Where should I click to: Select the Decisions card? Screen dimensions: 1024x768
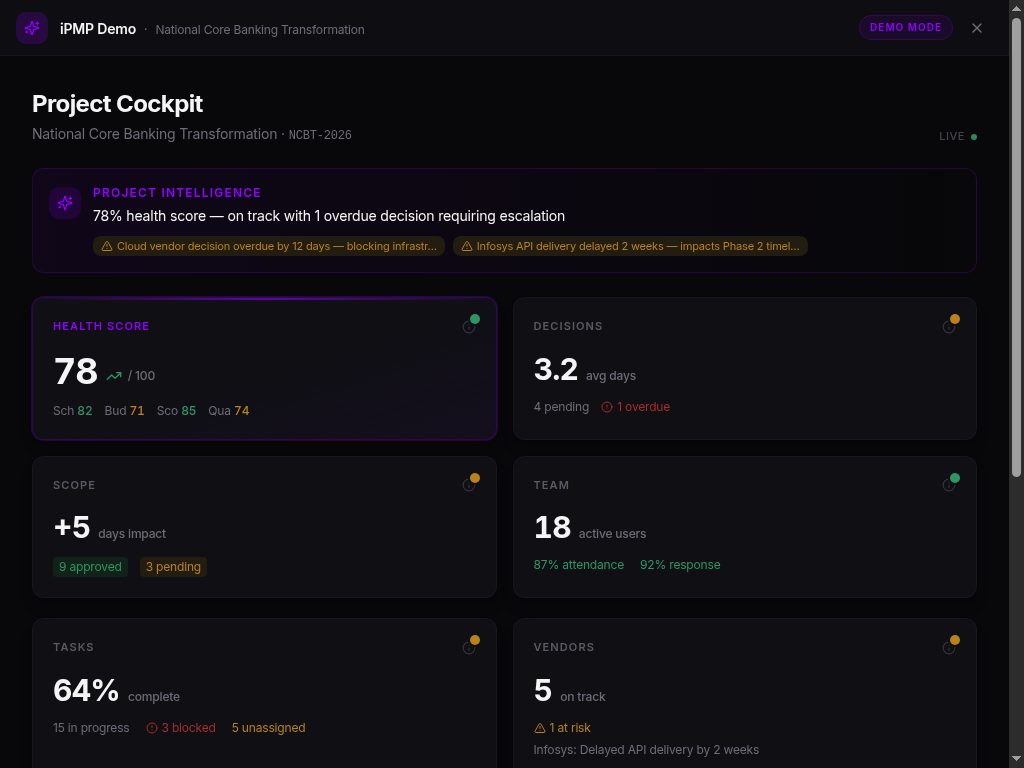(x=744, y=368)
